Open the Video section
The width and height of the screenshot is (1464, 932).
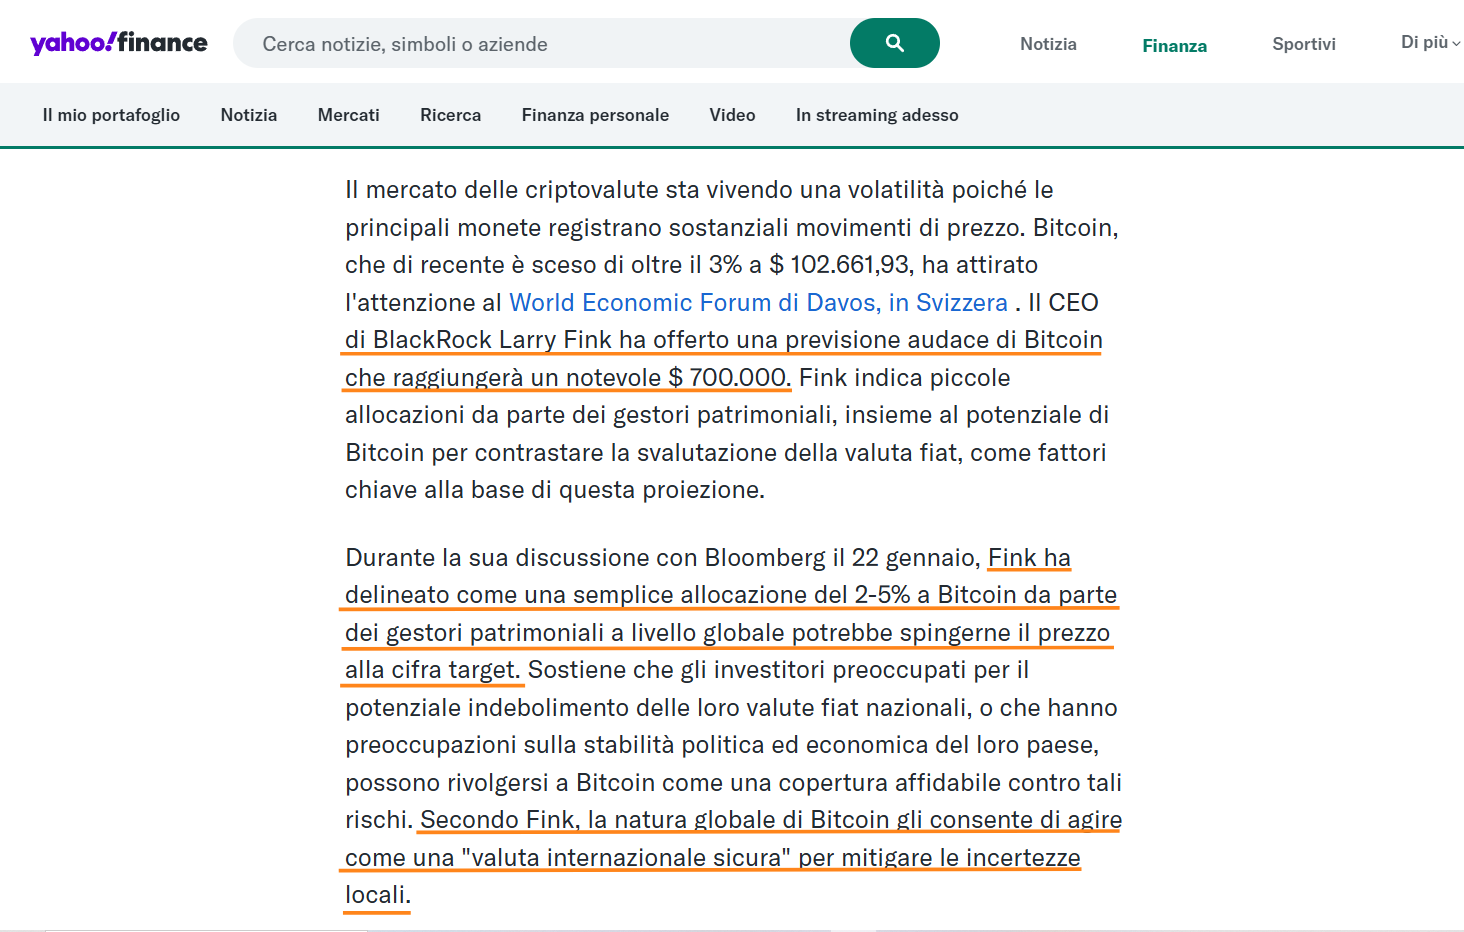click(x=732, y=115)
